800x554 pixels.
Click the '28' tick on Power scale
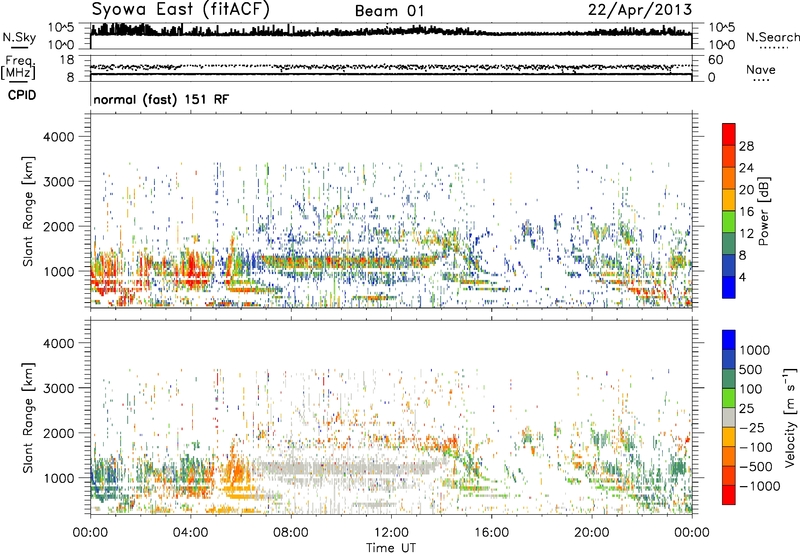[746, 146]
